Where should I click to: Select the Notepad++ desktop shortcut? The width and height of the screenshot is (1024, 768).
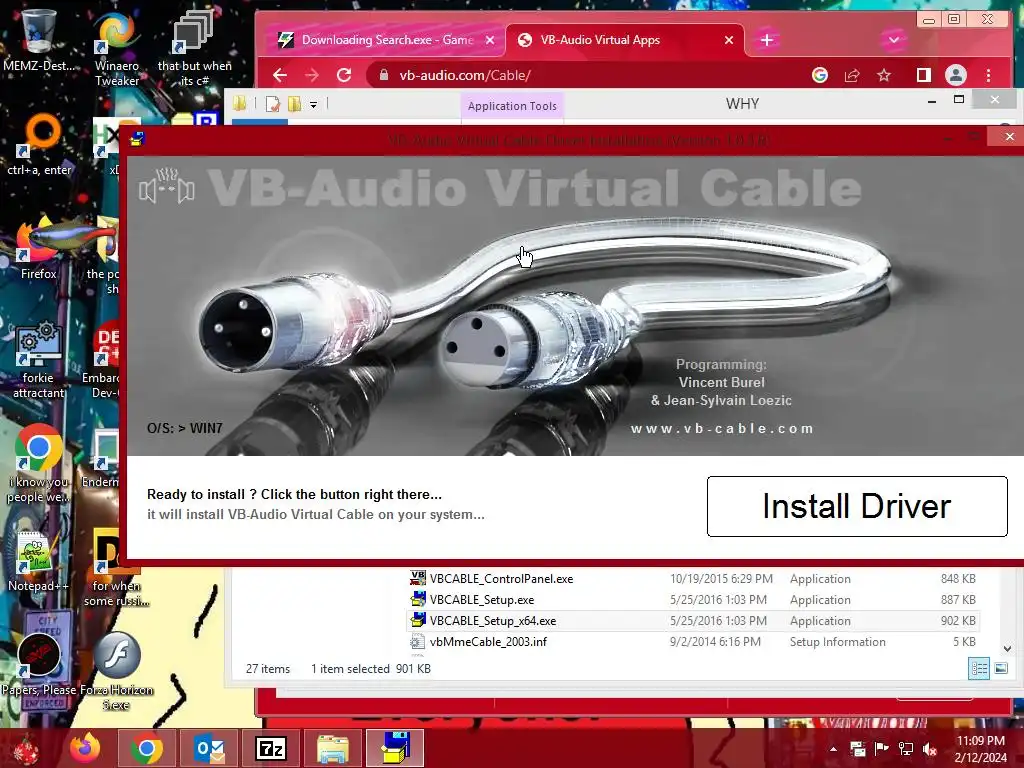38,561
